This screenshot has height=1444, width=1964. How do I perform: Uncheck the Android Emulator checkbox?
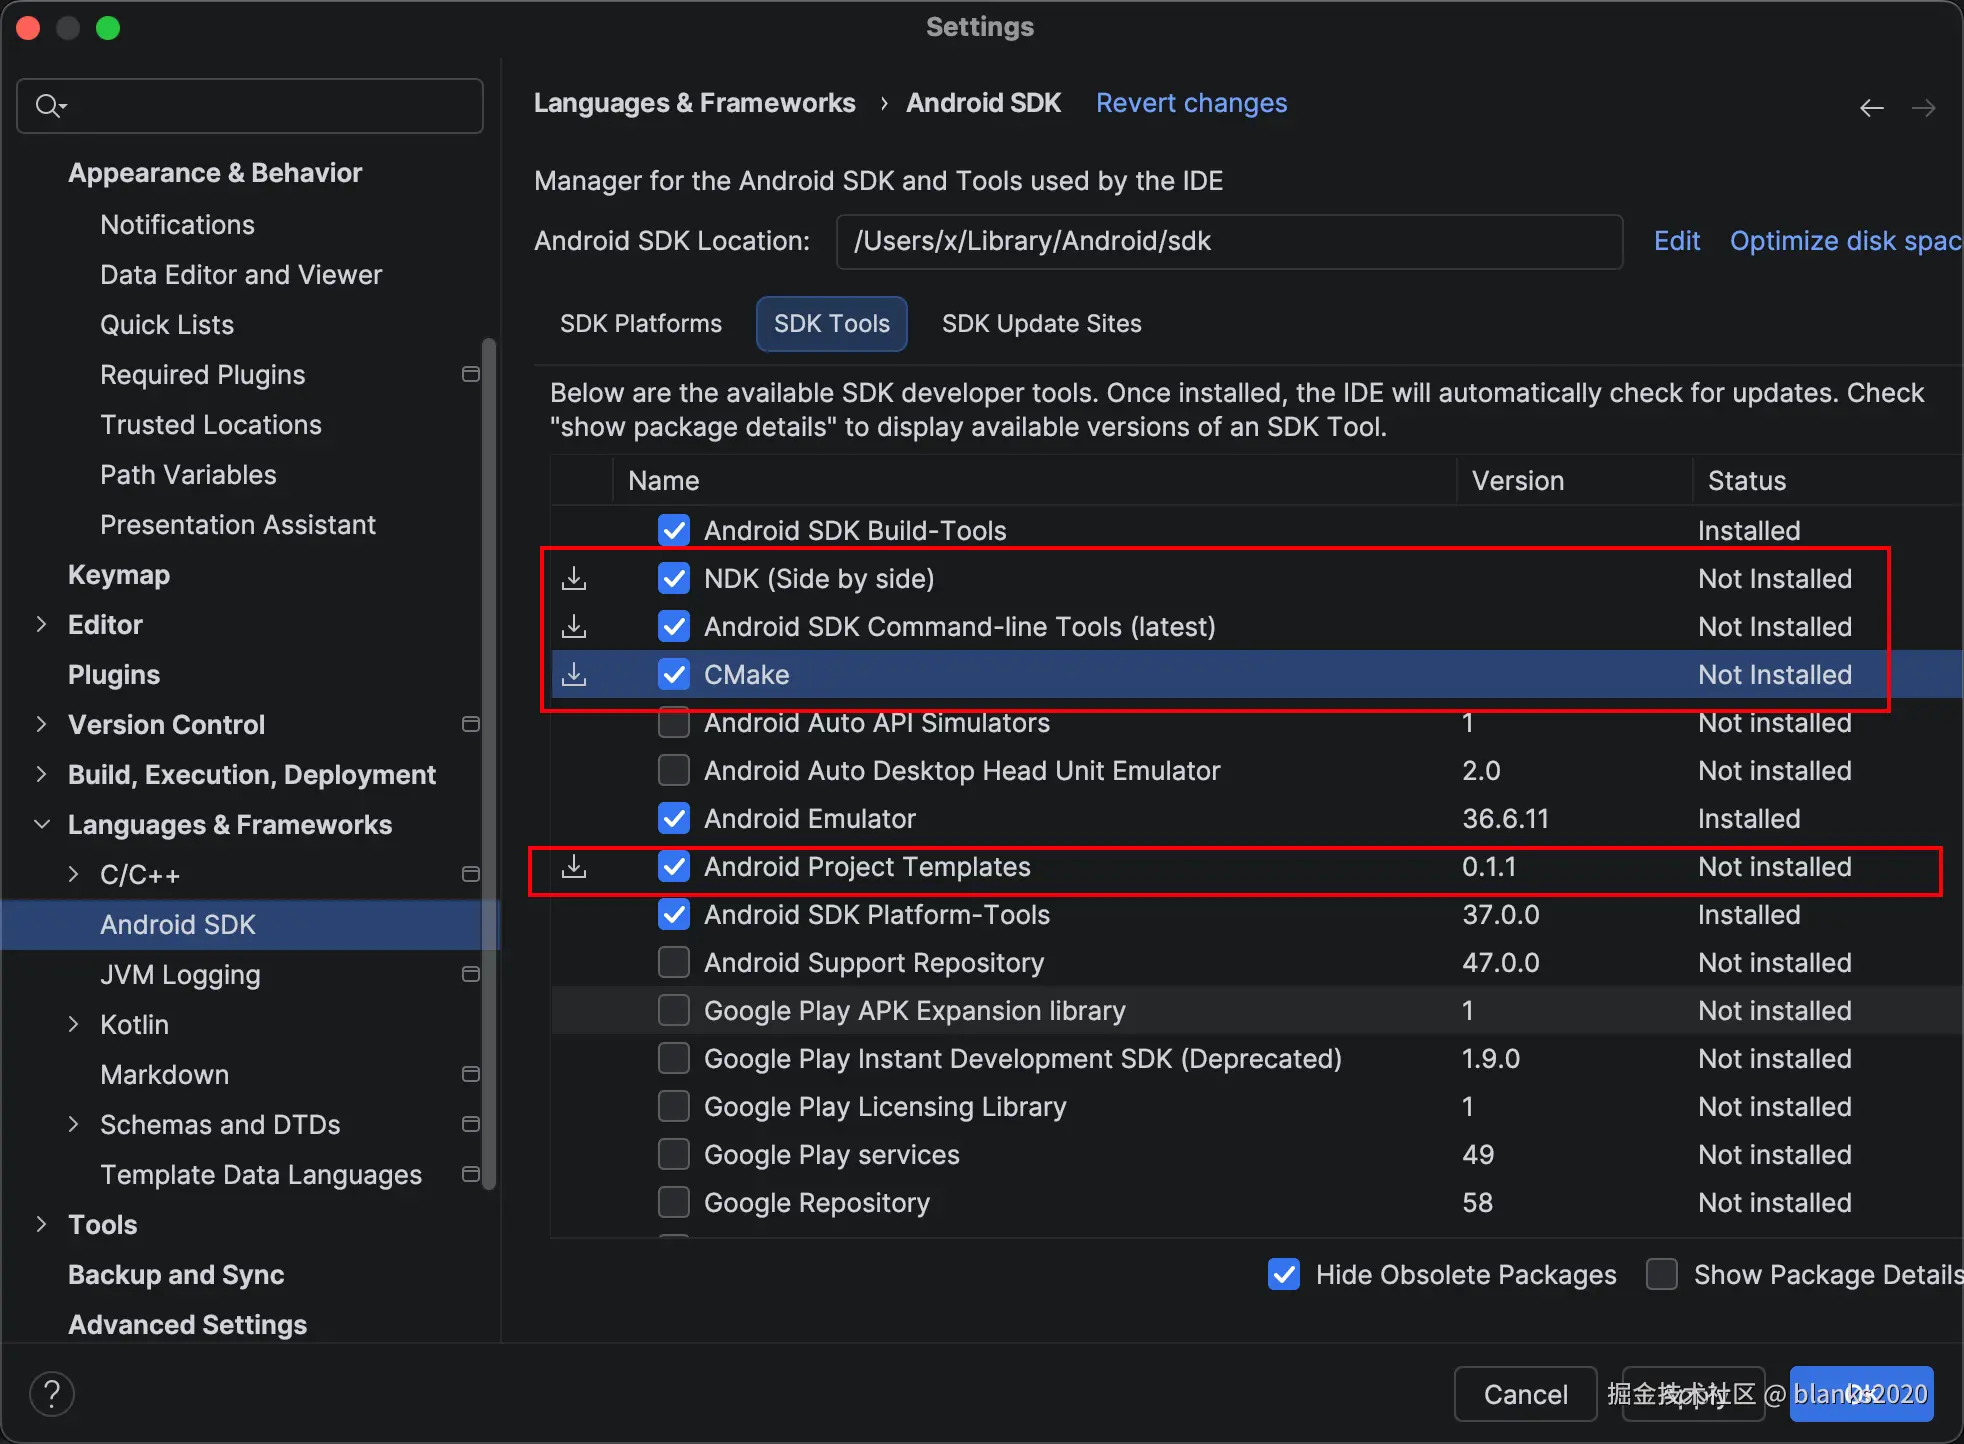point(674,818)
